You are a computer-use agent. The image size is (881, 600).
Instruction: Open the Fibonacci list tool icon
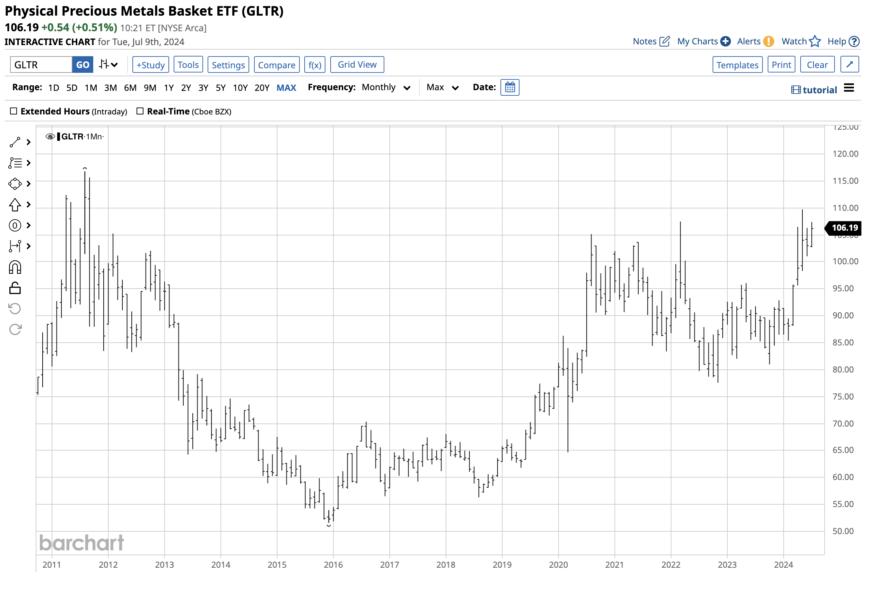click(15, 163)
